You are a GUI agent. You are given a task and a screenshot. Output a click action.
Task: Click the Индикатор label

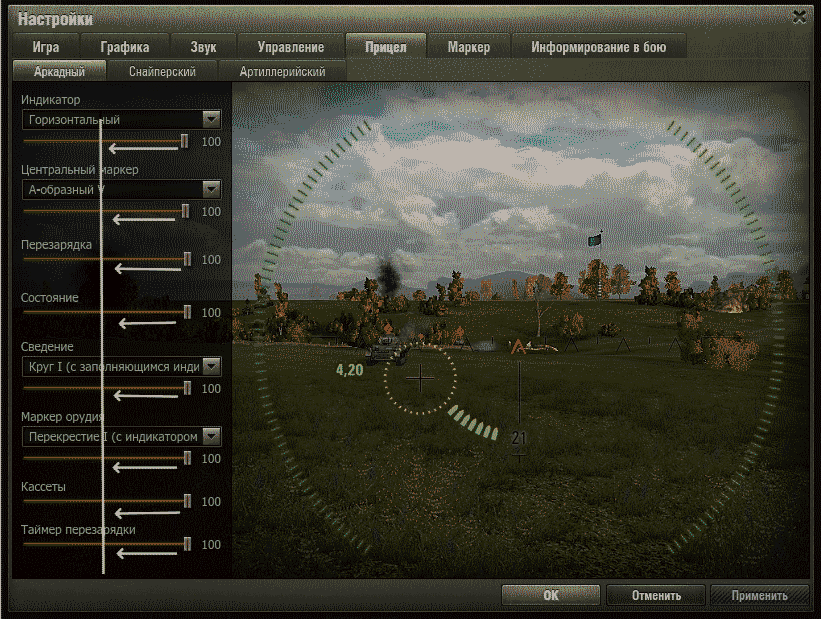coord(50,100)
